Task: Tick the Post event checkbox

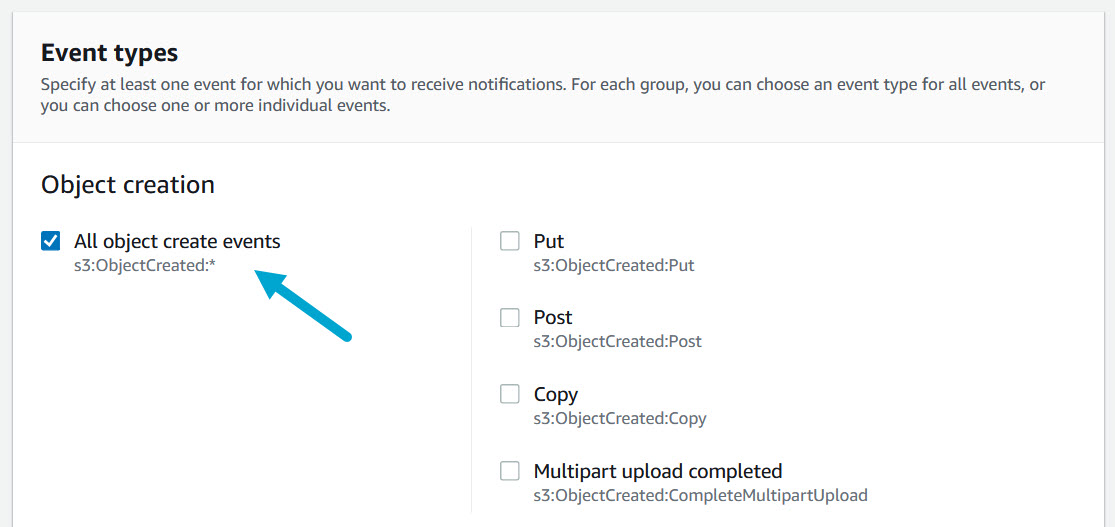Action: (510, 318)
